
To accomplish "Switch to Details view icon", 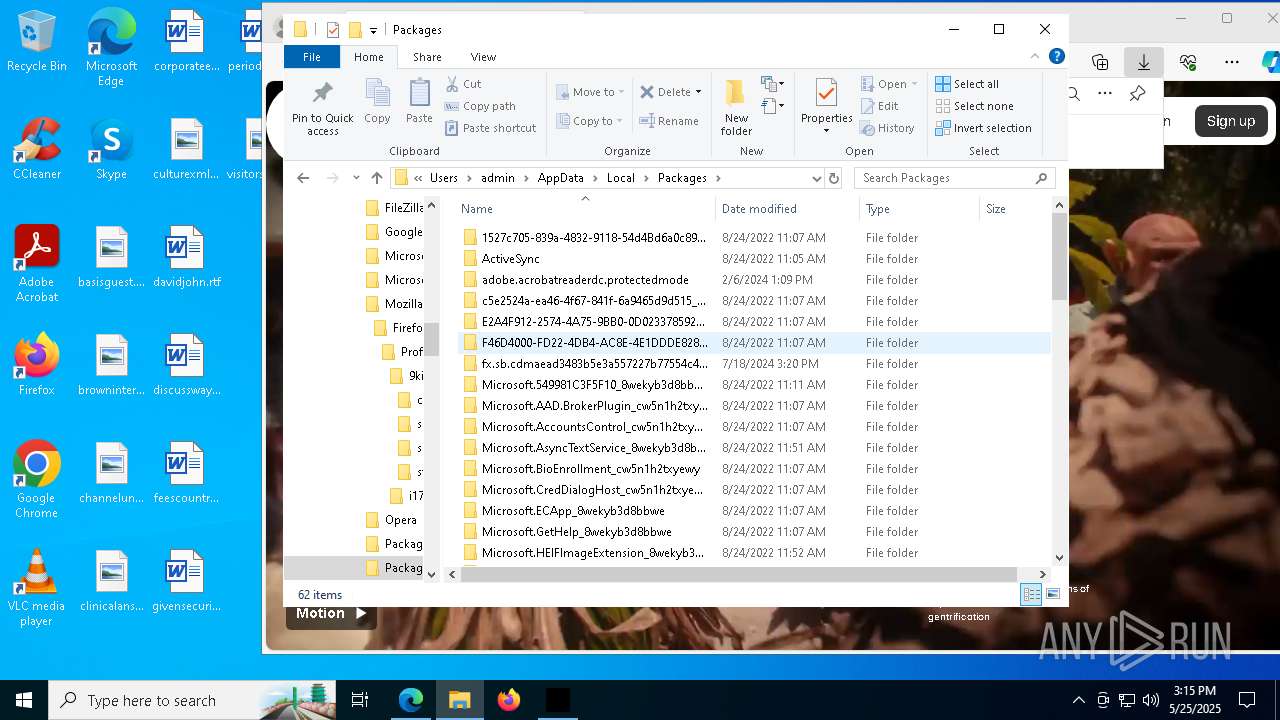I will 1031,594.
